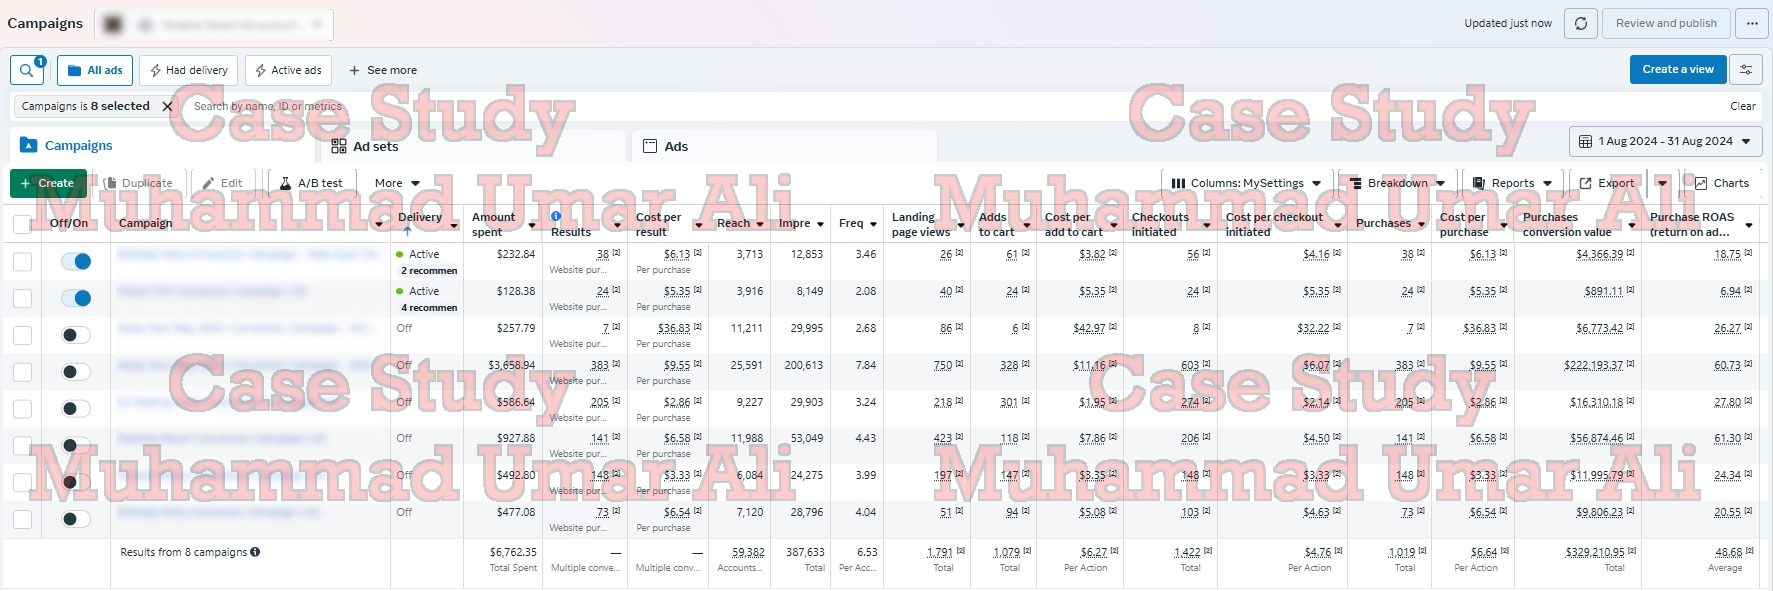Click the refresh icon beside Updated just now
Viewport: 1773px width, 591px height.
tap(1580, 23)
